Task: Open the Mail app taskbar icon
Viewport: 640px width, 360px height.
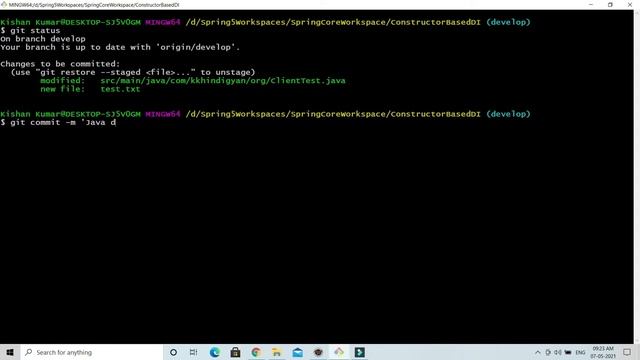Action: (298, 352)
